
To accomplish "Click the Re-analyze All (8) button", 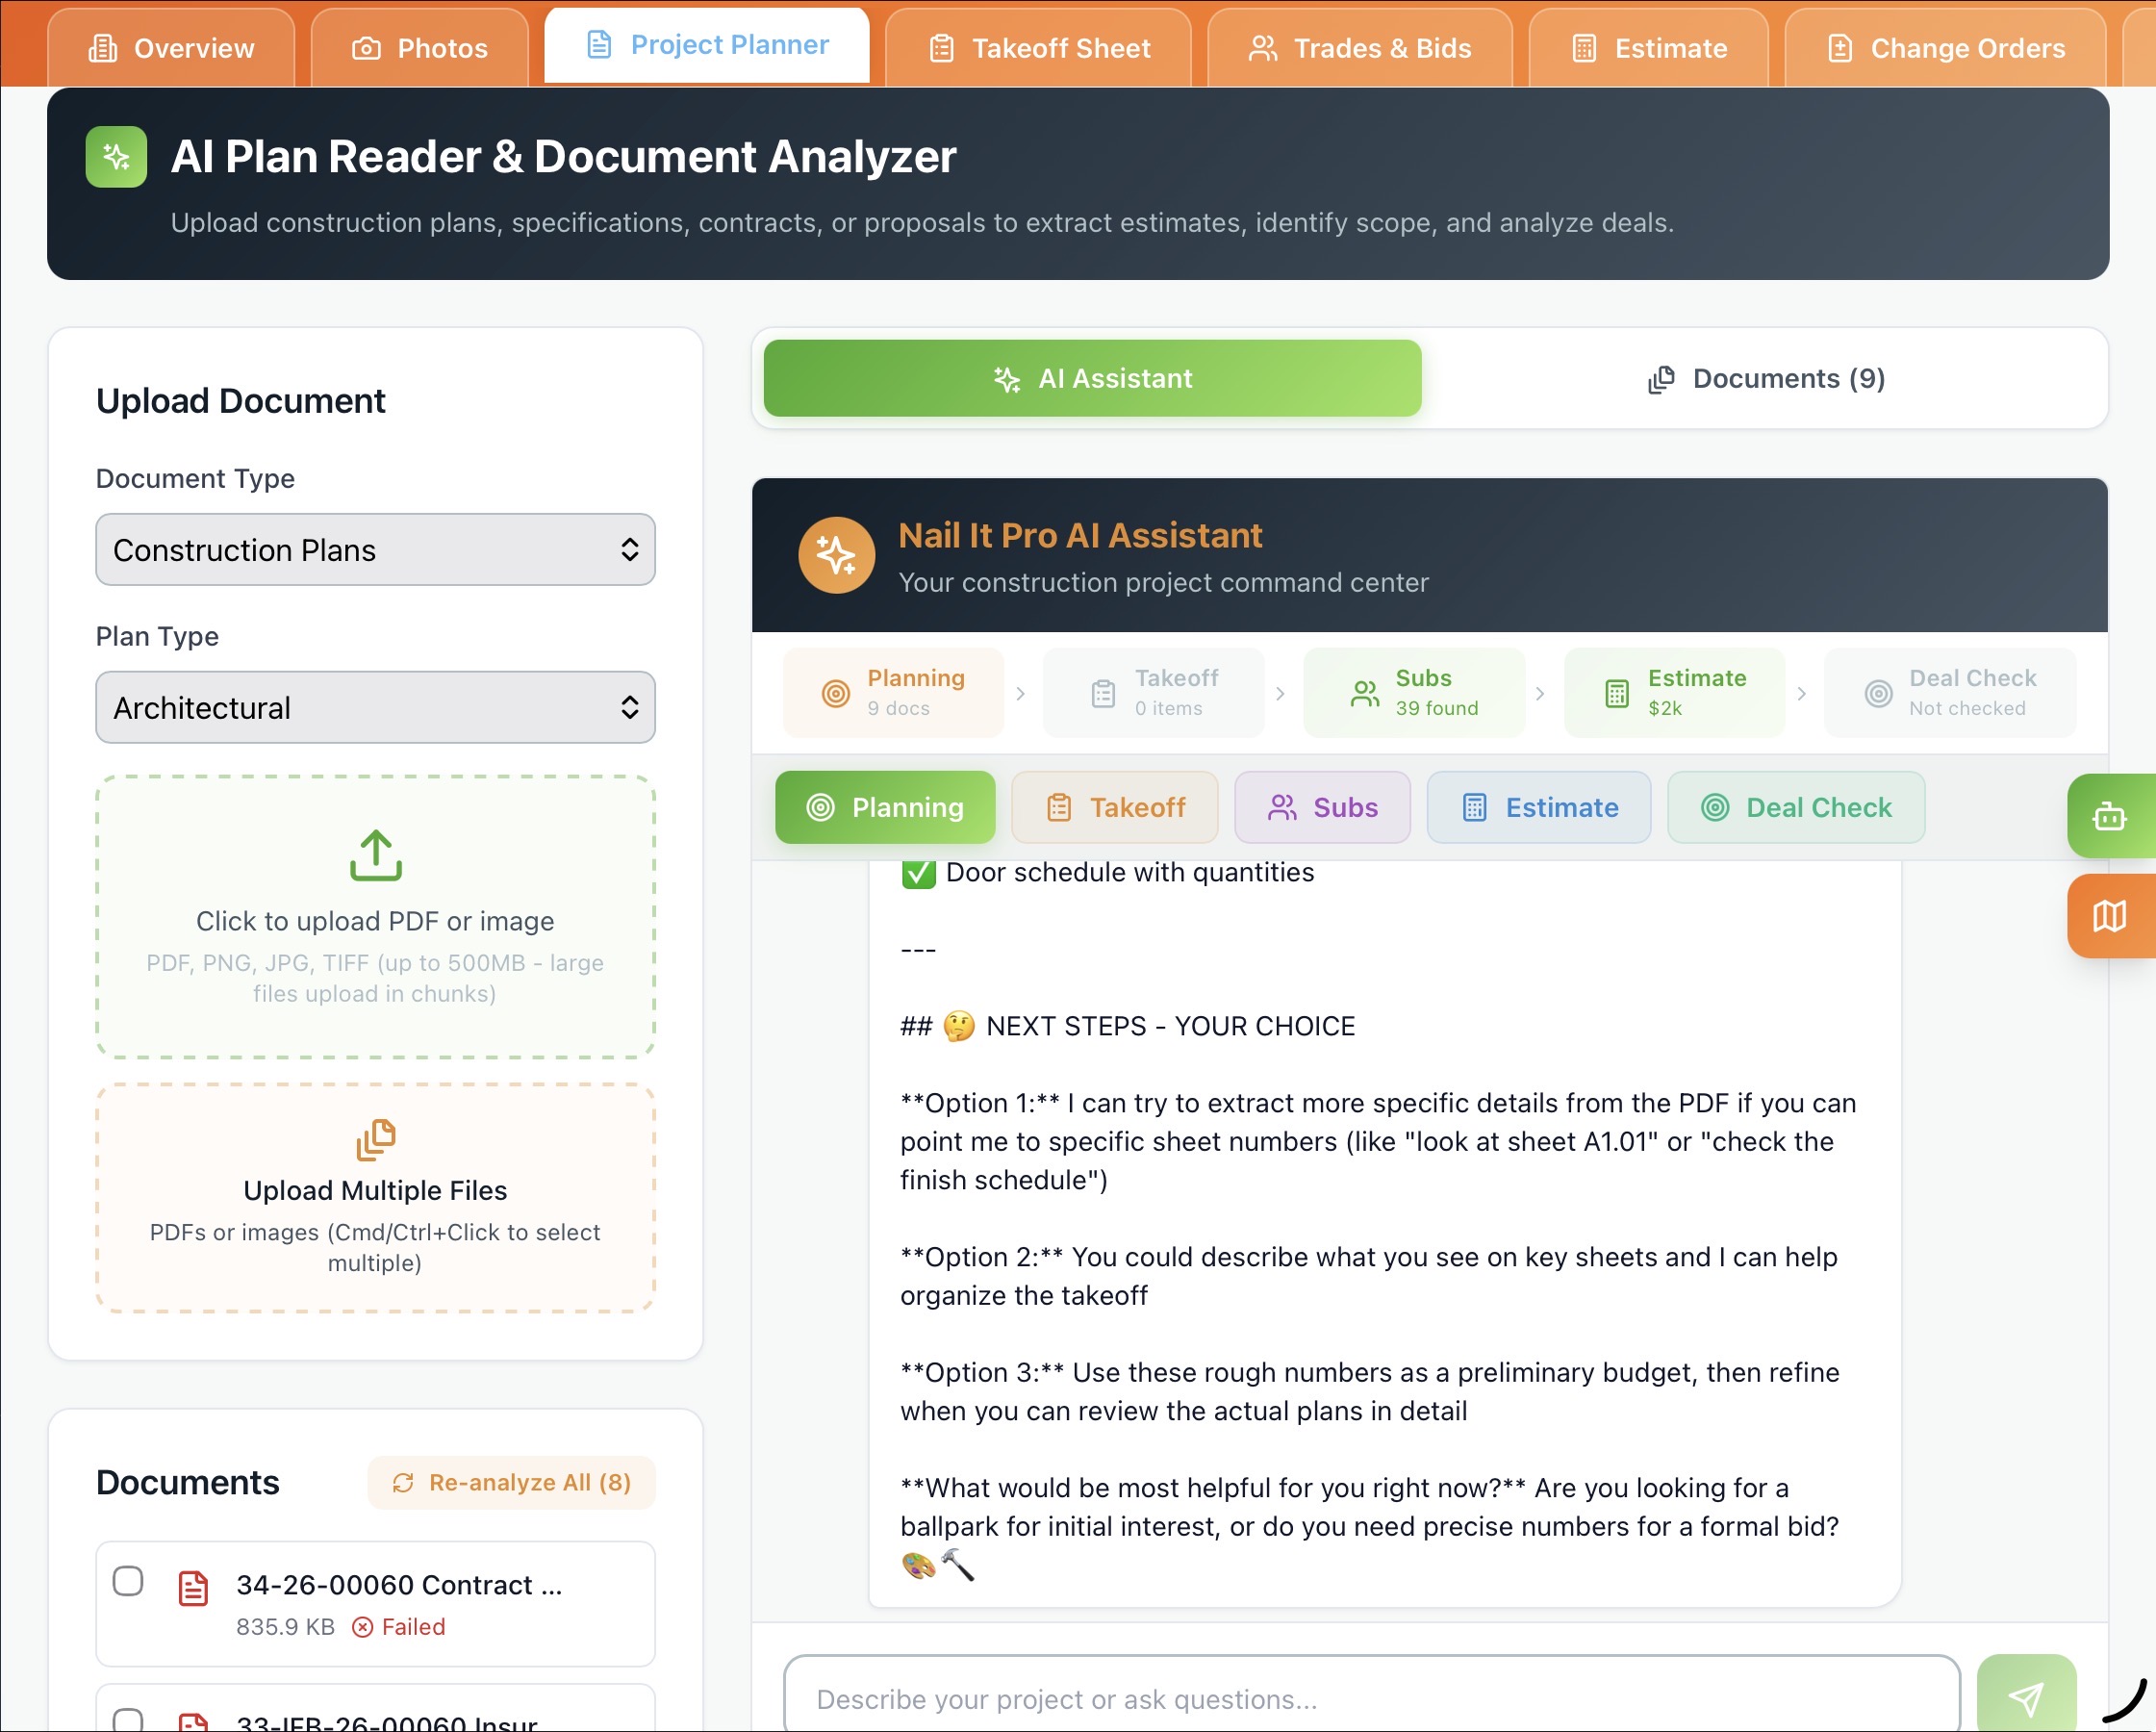I will (x=511, y=1483).
